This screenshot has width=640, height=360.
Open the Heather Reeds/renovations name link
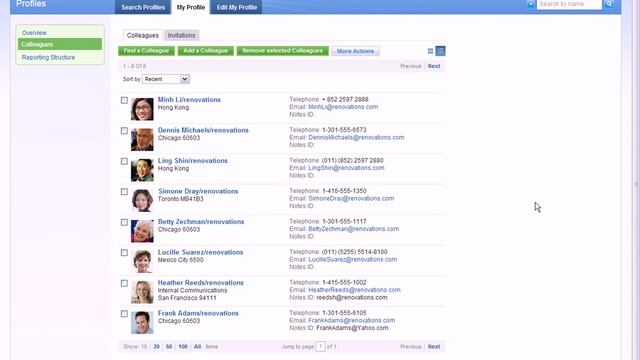pyautogui.click(x=200, y=282)
